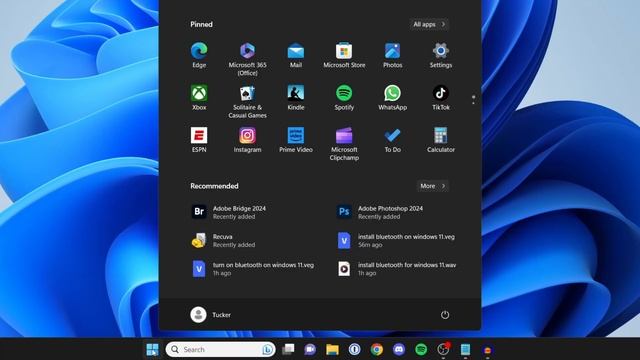Image resolution: width=640 pixels, height=360 pixels.
Task: Click the taskbar Search box
Action: click(x=220, y=349)
